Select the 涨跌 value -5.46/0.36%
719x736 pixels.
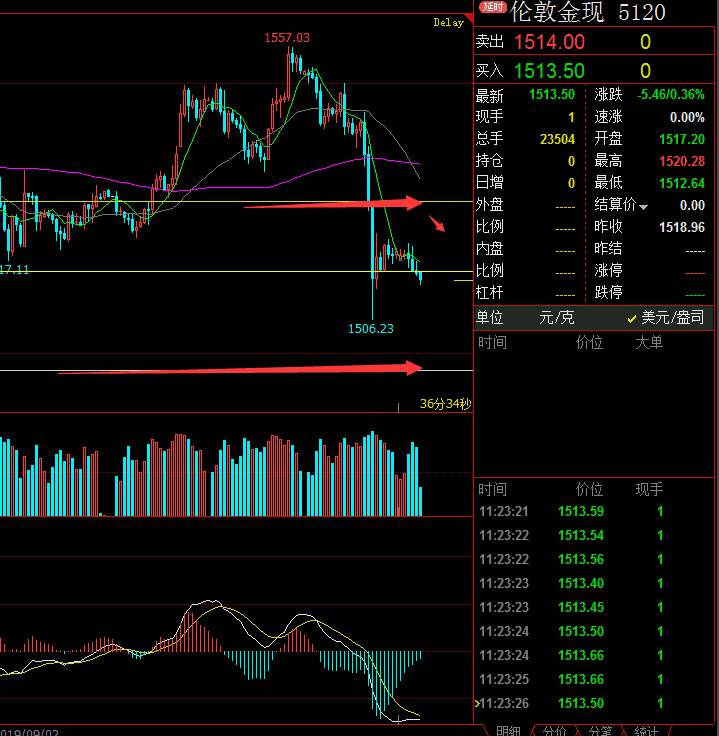[671, 94]
